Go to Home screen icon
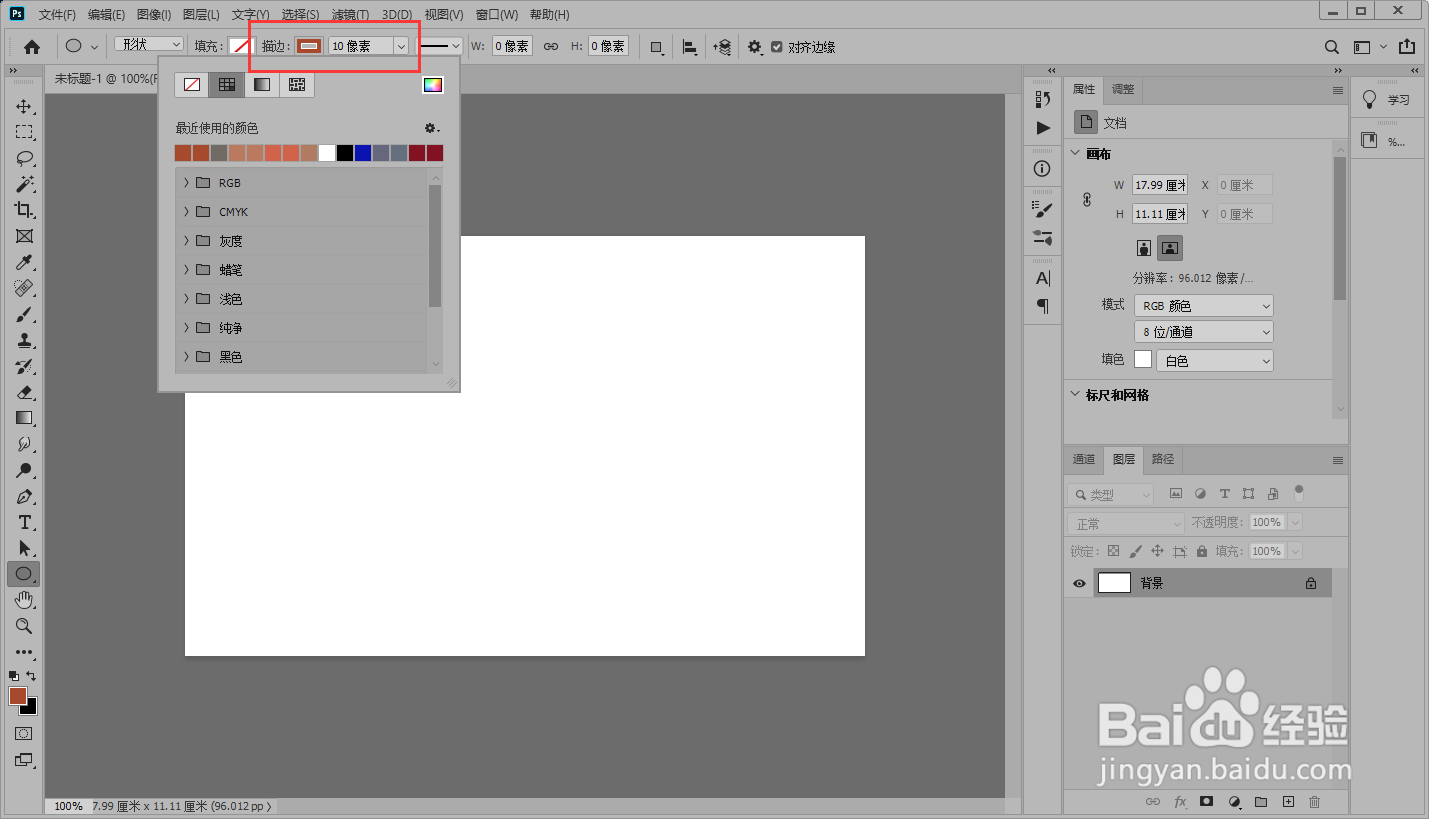 (32, 46)
